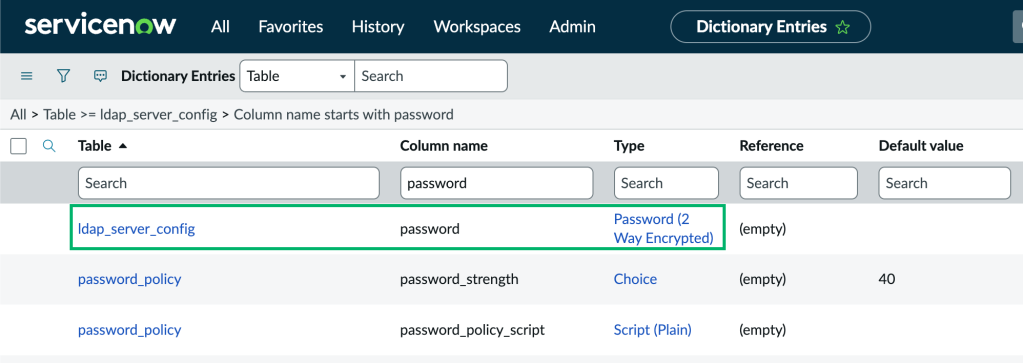Click the Dictionary Entries title pill
Image resolution: width=1023 pixels, height=363 pixels.
771,27
